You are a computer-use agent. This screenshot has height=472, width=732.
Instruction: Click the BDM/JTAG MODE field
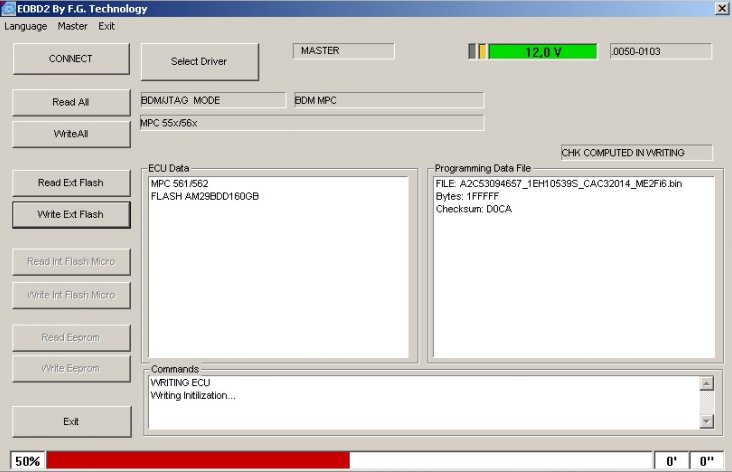tap(213, 100)
